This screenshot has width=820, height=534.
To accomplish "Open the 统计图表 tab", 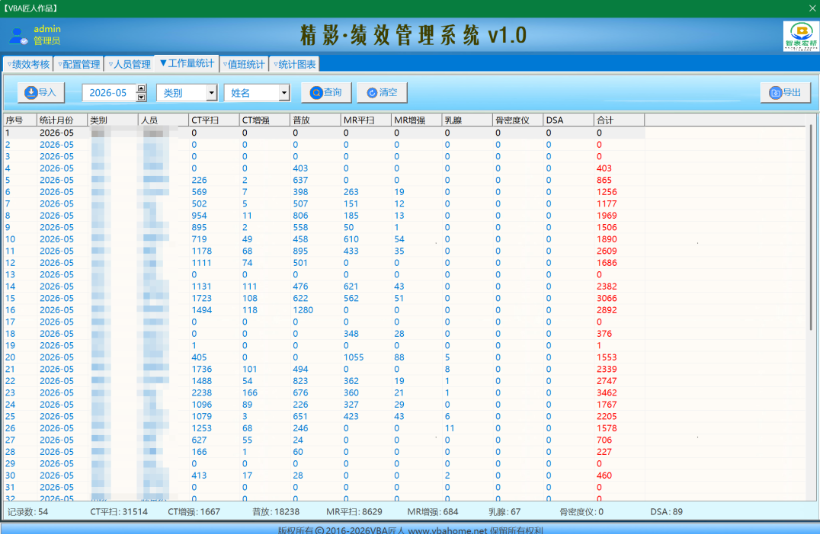I will 294,64.
